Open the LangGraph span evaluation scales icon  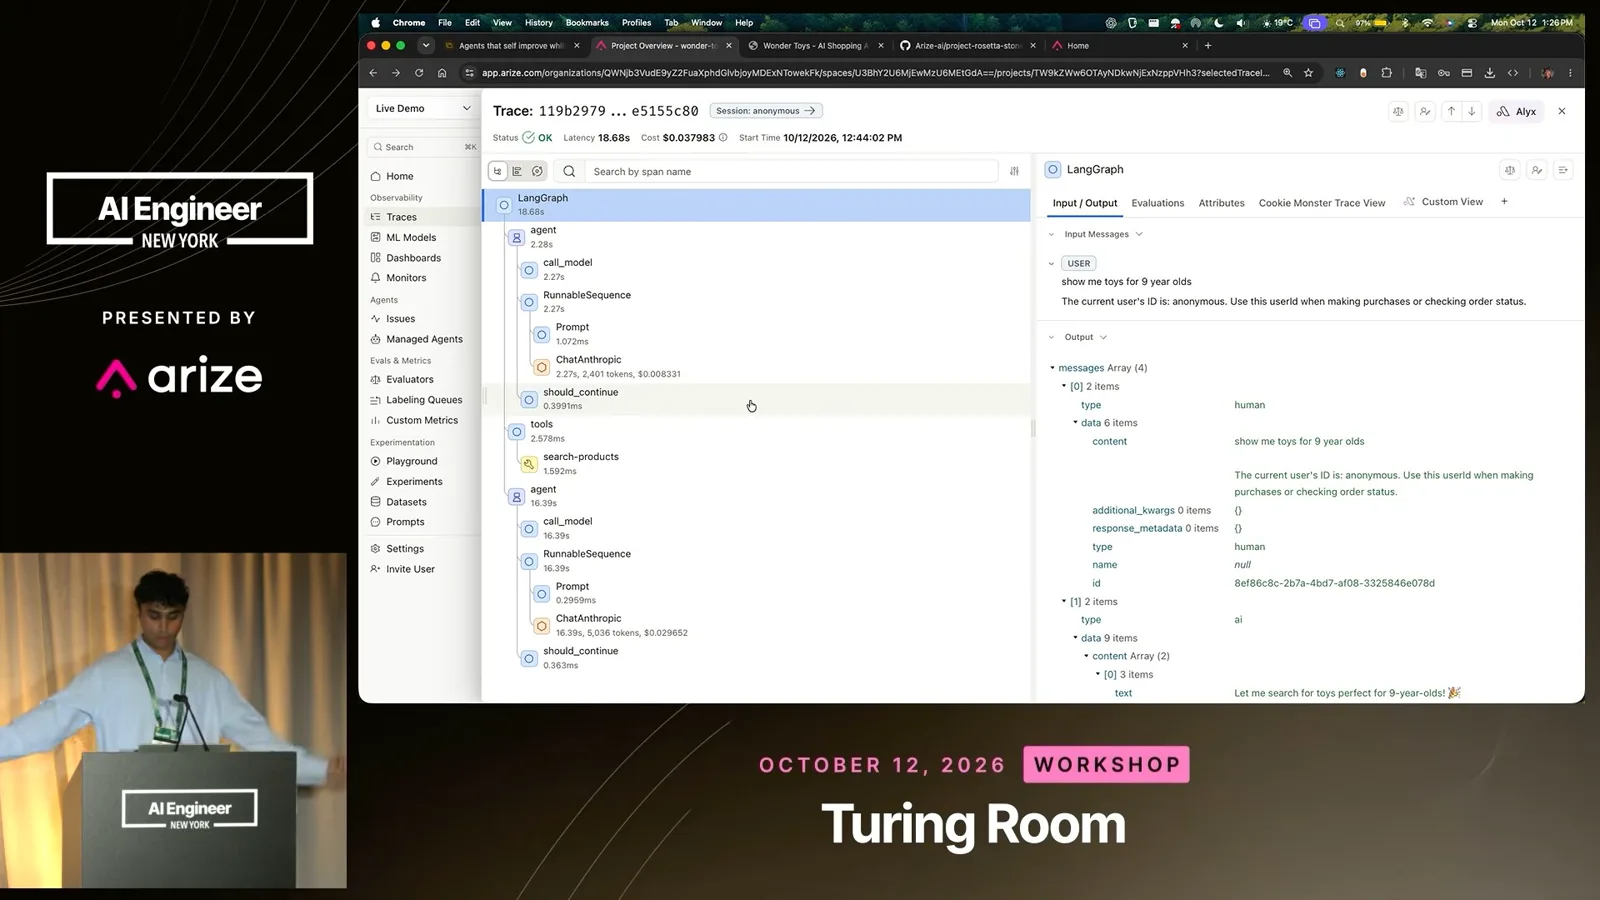pyautogui.click(x=1510, y=170)
